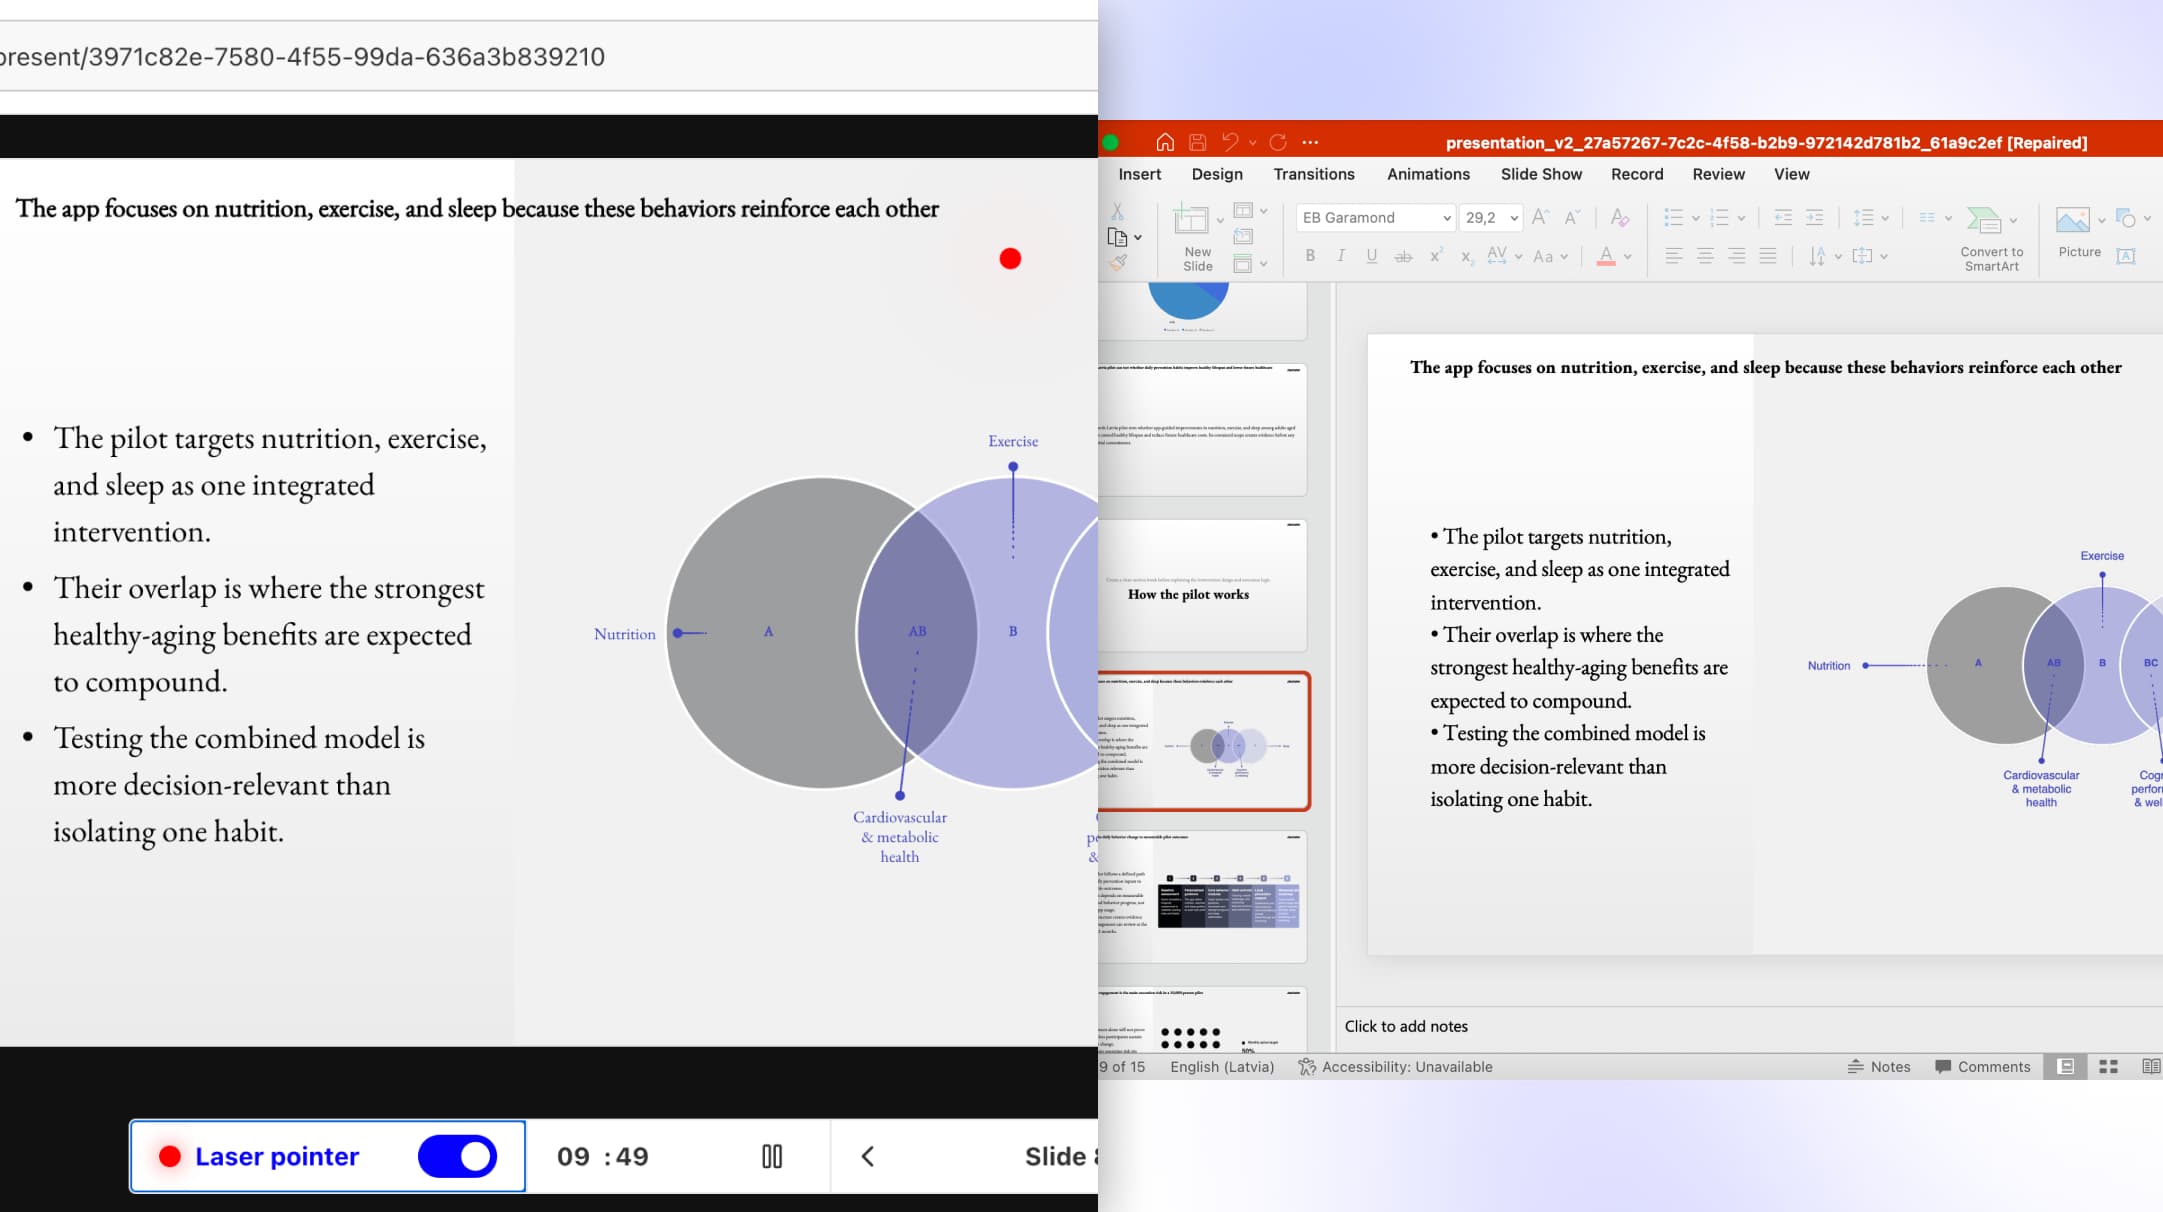
Task: Click the Picture insert icon
Action: pyautogui.click(x=2072, y=219)
